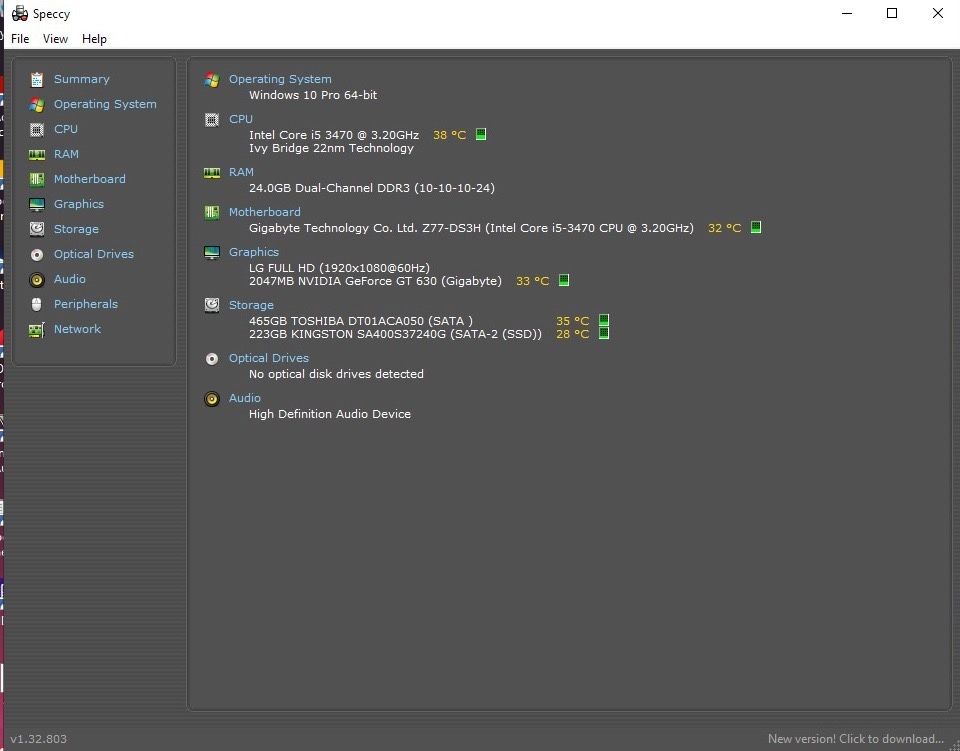Click the RAM stick icon in sidebar
Image resolution: width=960 pixels, height=751 pixels.
coord(37,155)
